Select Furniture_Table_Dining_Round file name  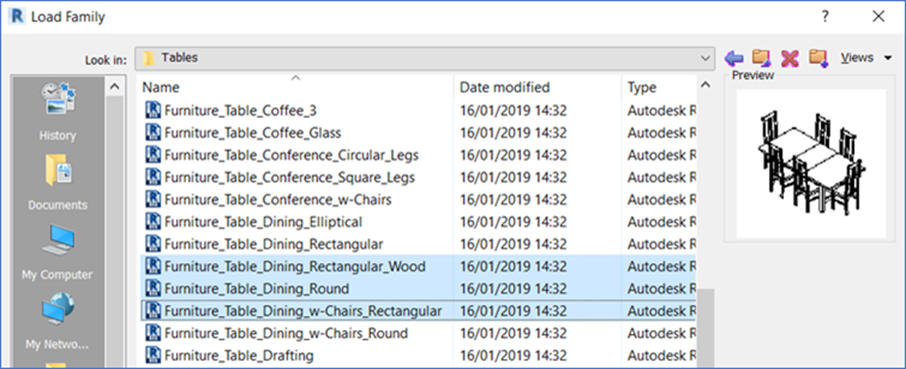[257, 288]
